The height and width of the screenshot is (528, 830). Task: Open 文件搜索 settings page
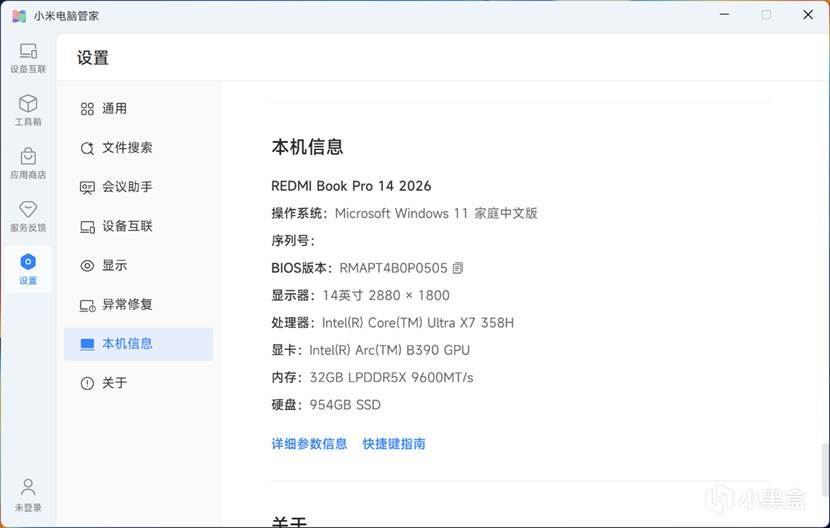point(138,148)
